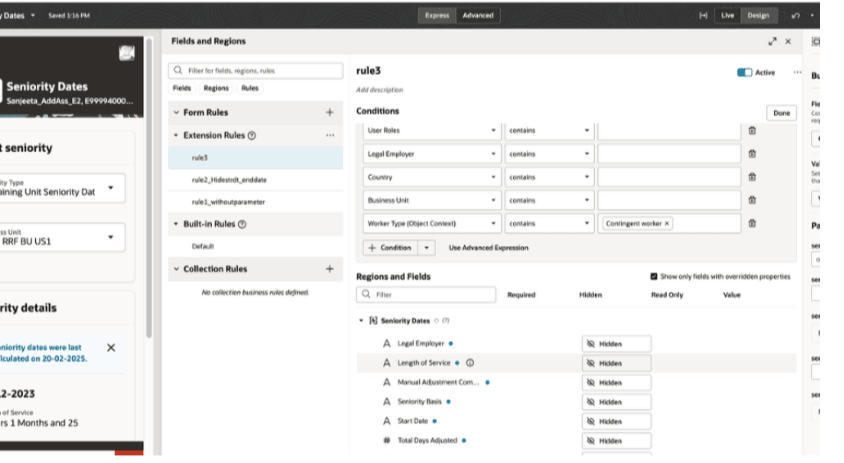Select rule1_withoutparameter rule
This screenshot has height=463, width=844.
point(256,202)
